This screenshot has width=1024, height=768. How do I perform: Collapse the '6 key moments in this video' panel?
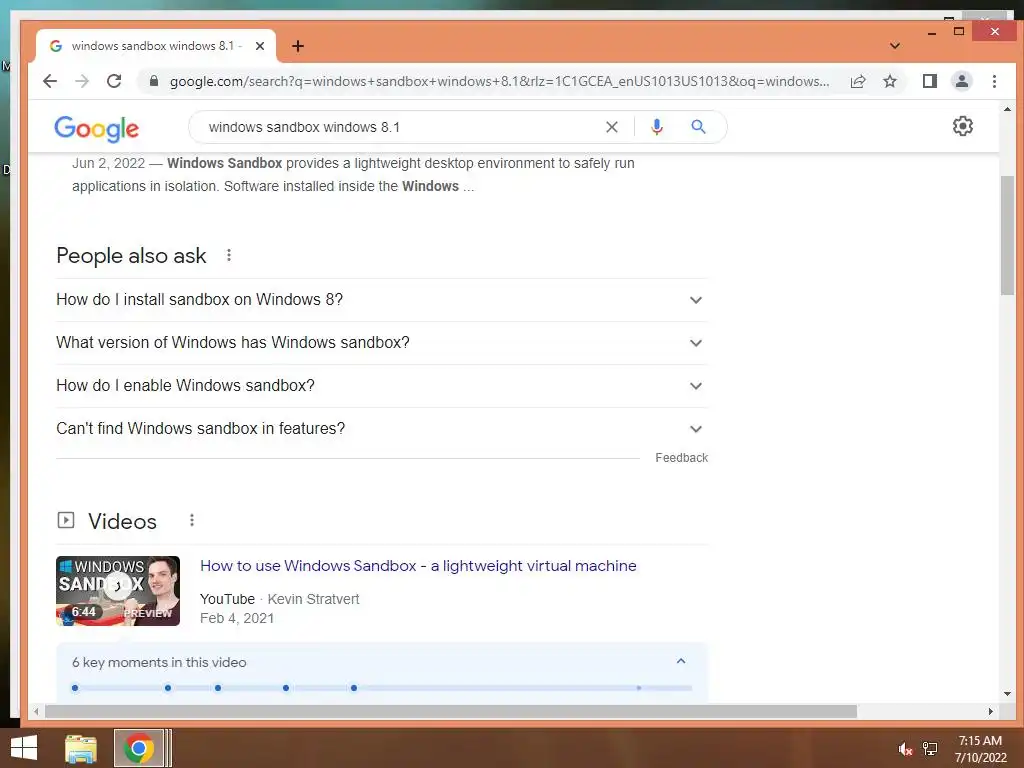[x=681, y=662]
